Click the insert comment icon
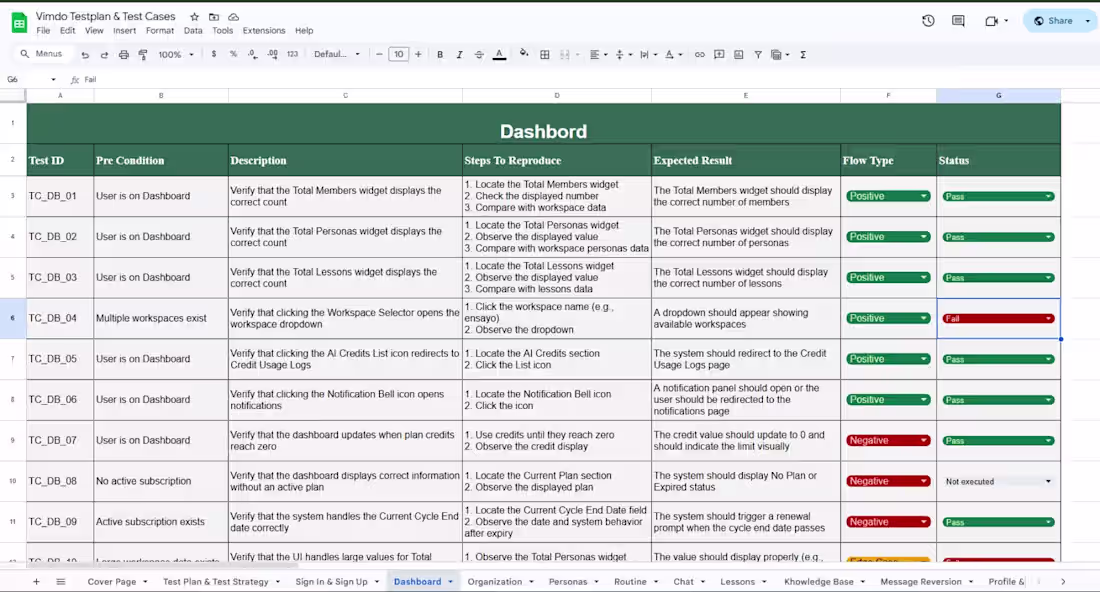The image size is (1100, 592). [719, 54]
